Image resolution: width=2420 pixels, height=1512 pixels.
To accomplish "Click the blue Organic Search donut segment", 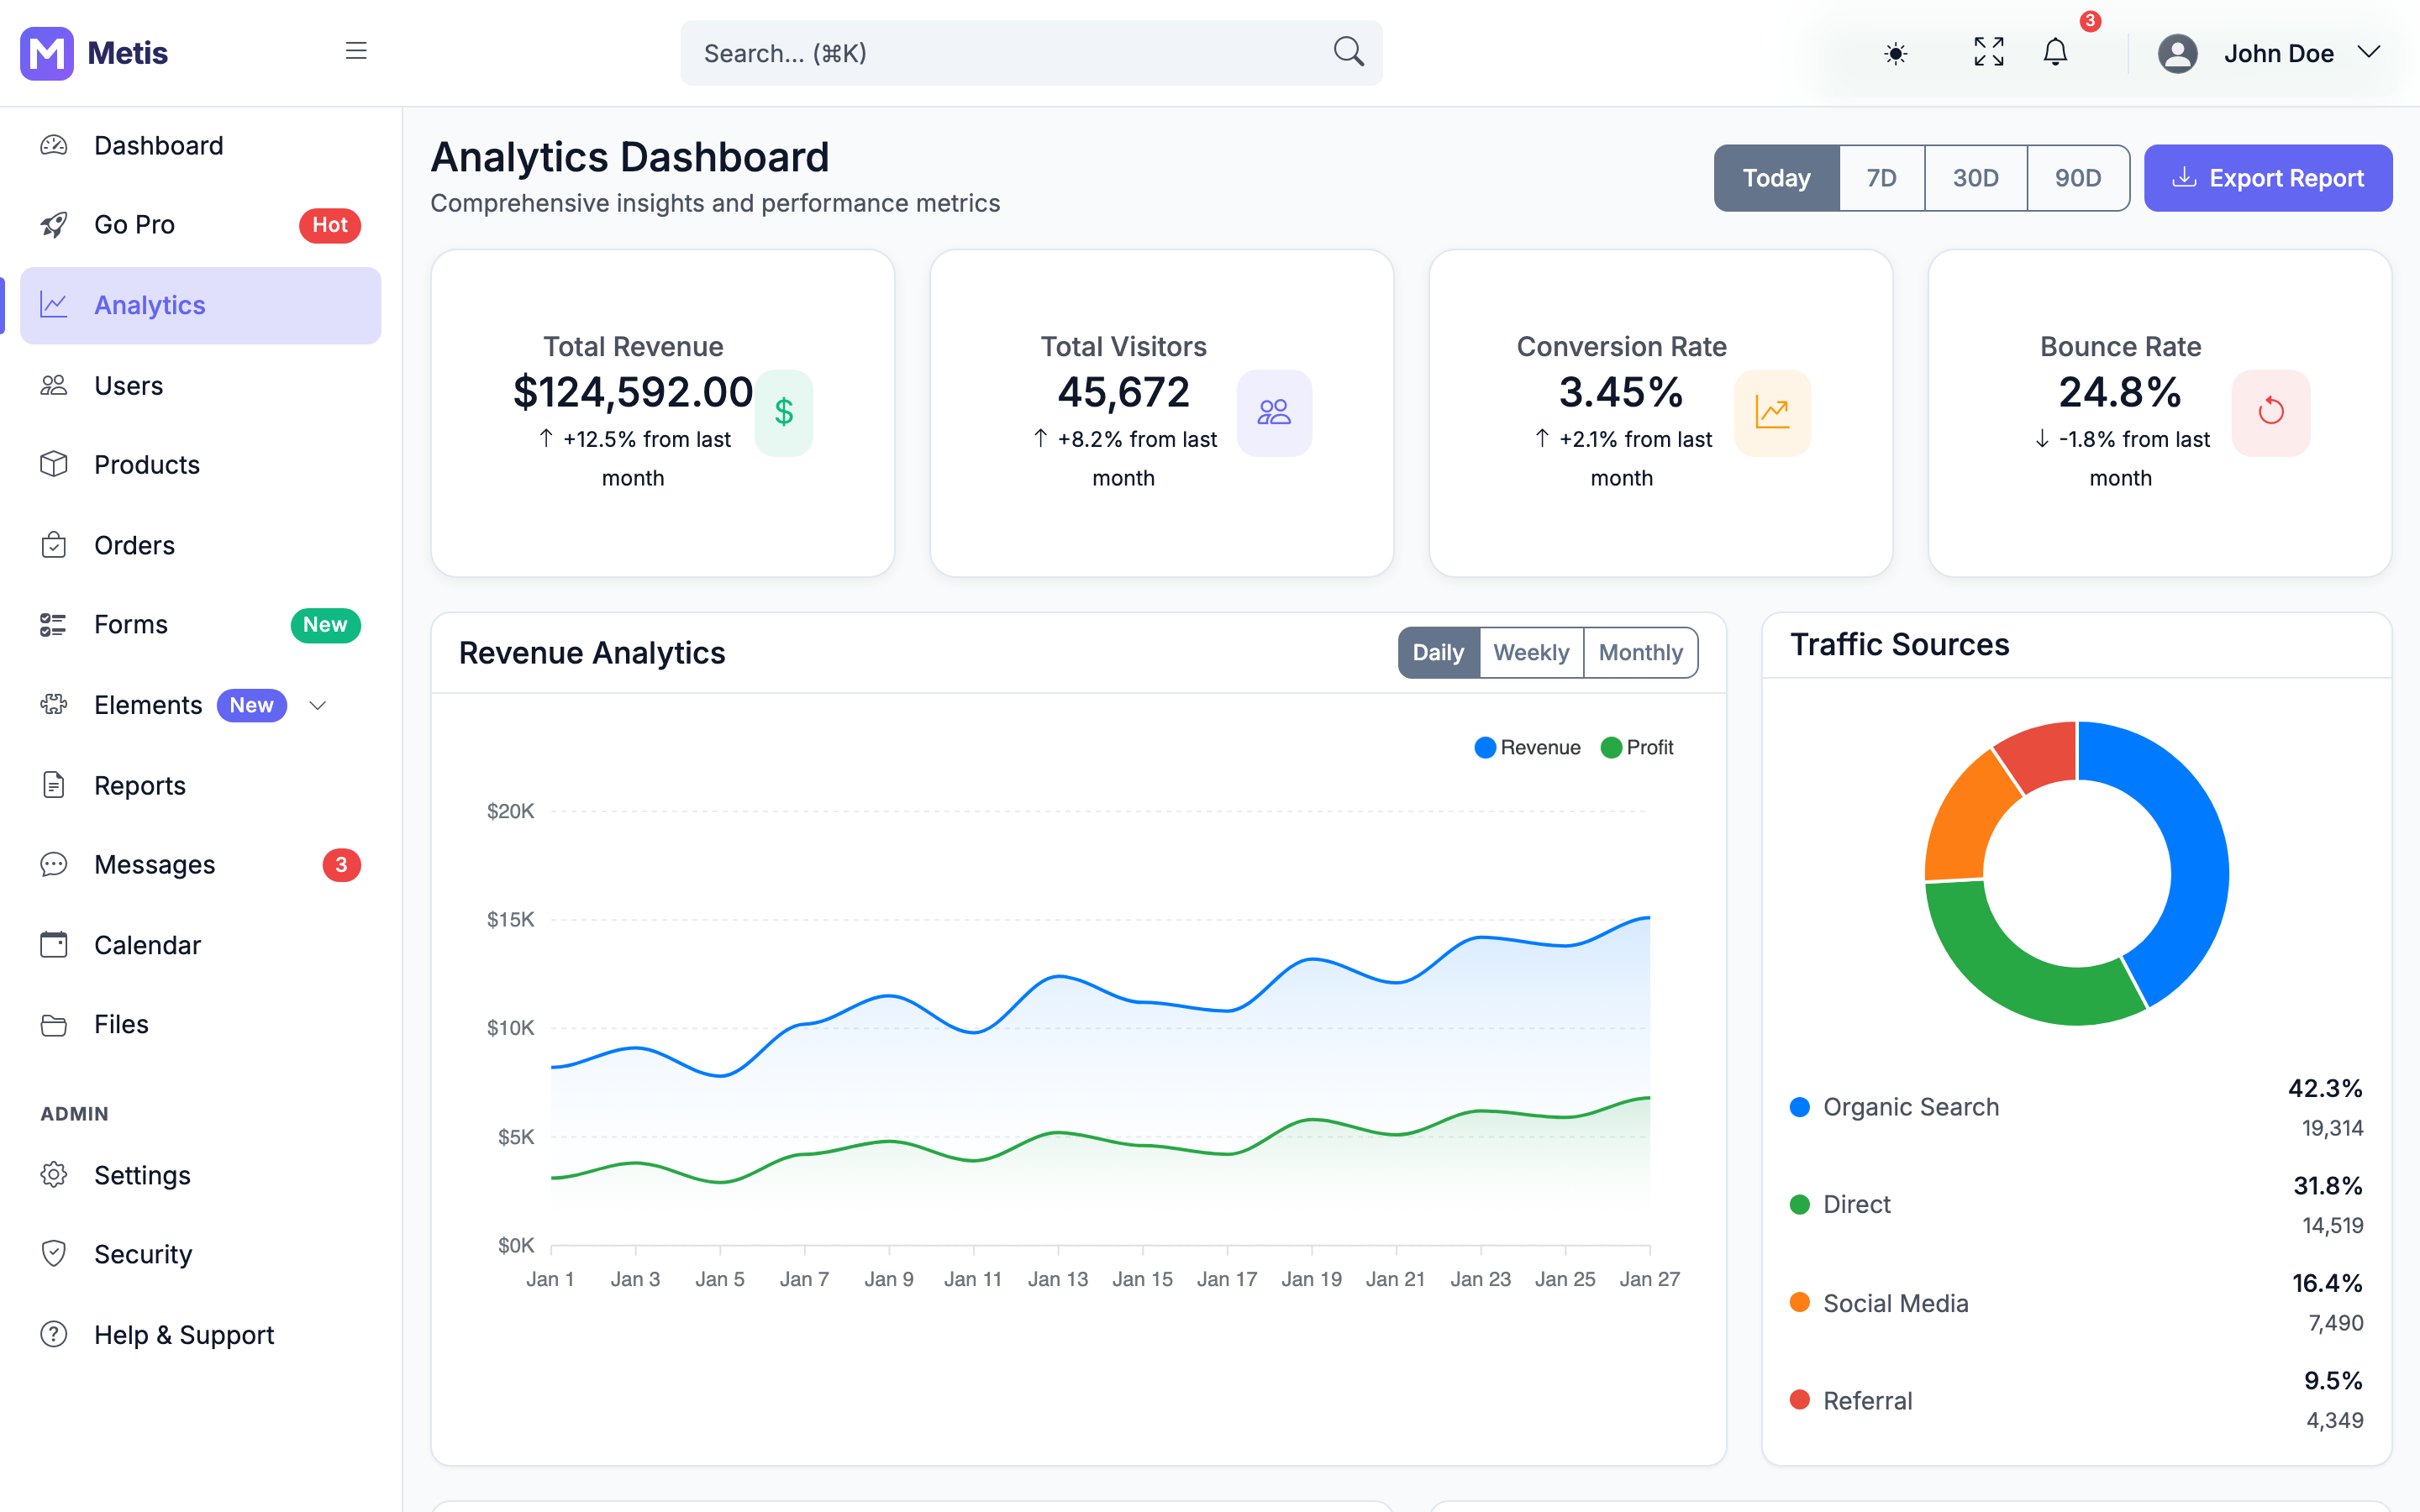I will point(2196,846).
